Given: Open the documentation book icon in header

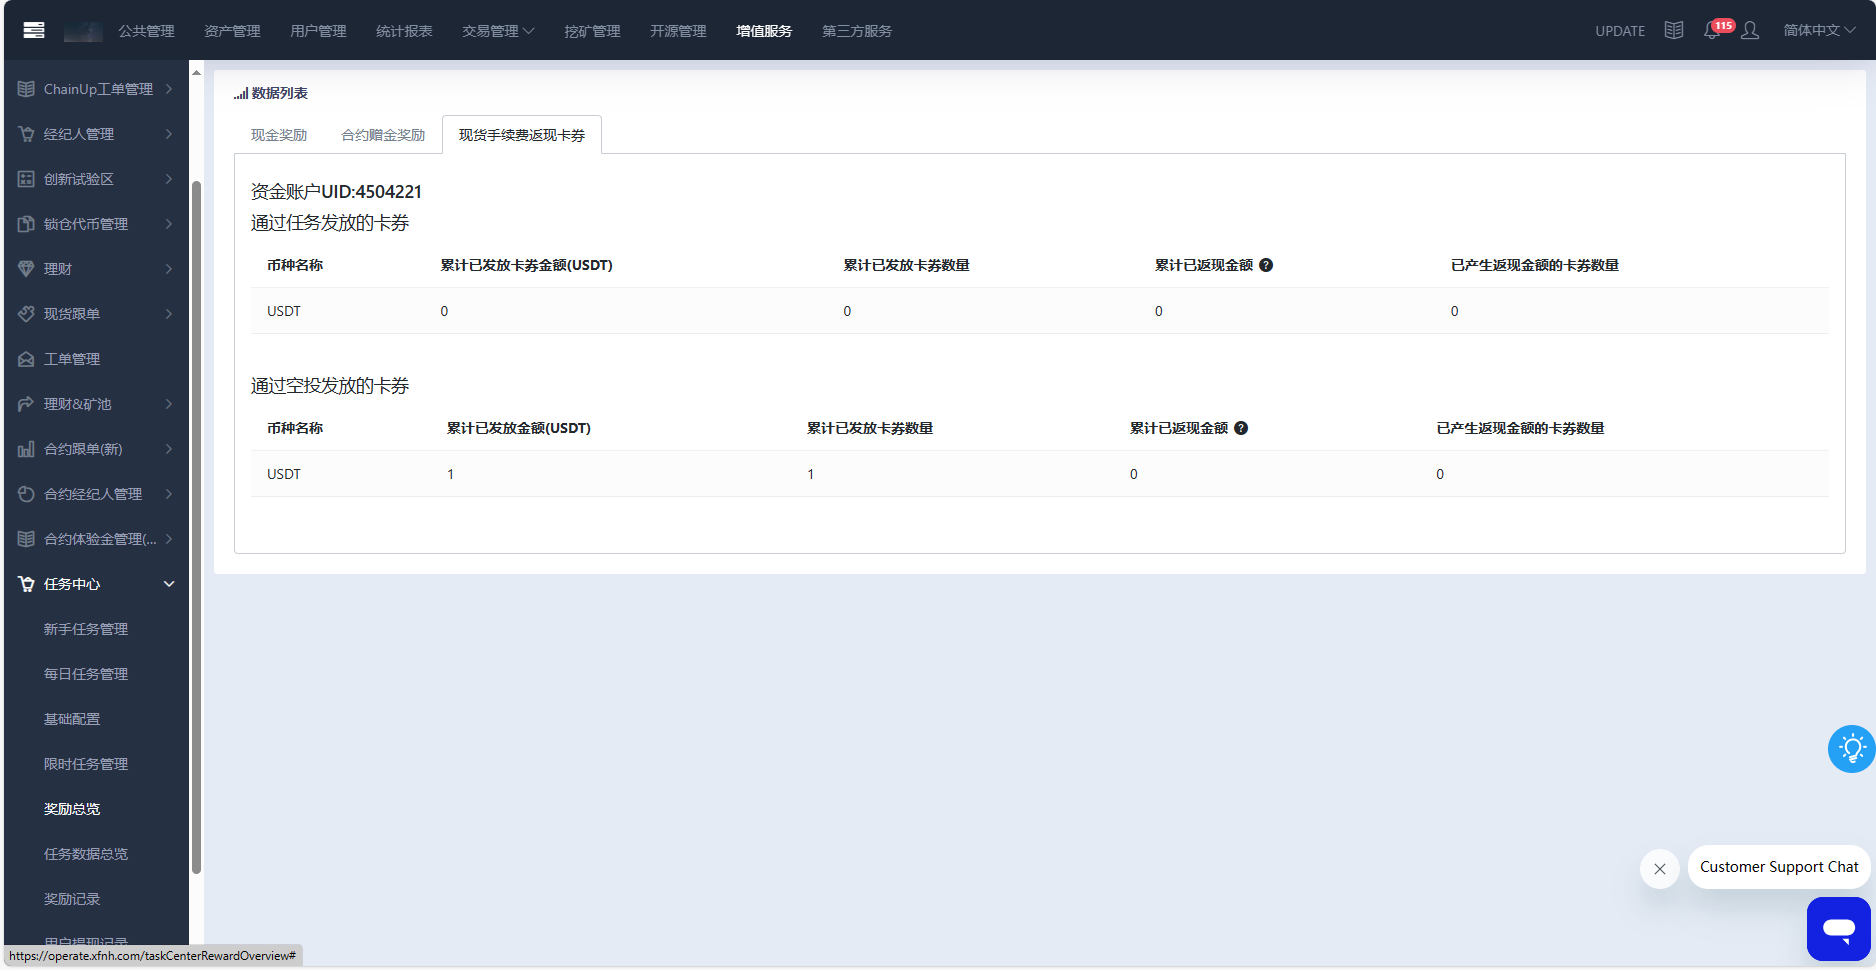Looking at the screenshot, I should [1674, 30].
